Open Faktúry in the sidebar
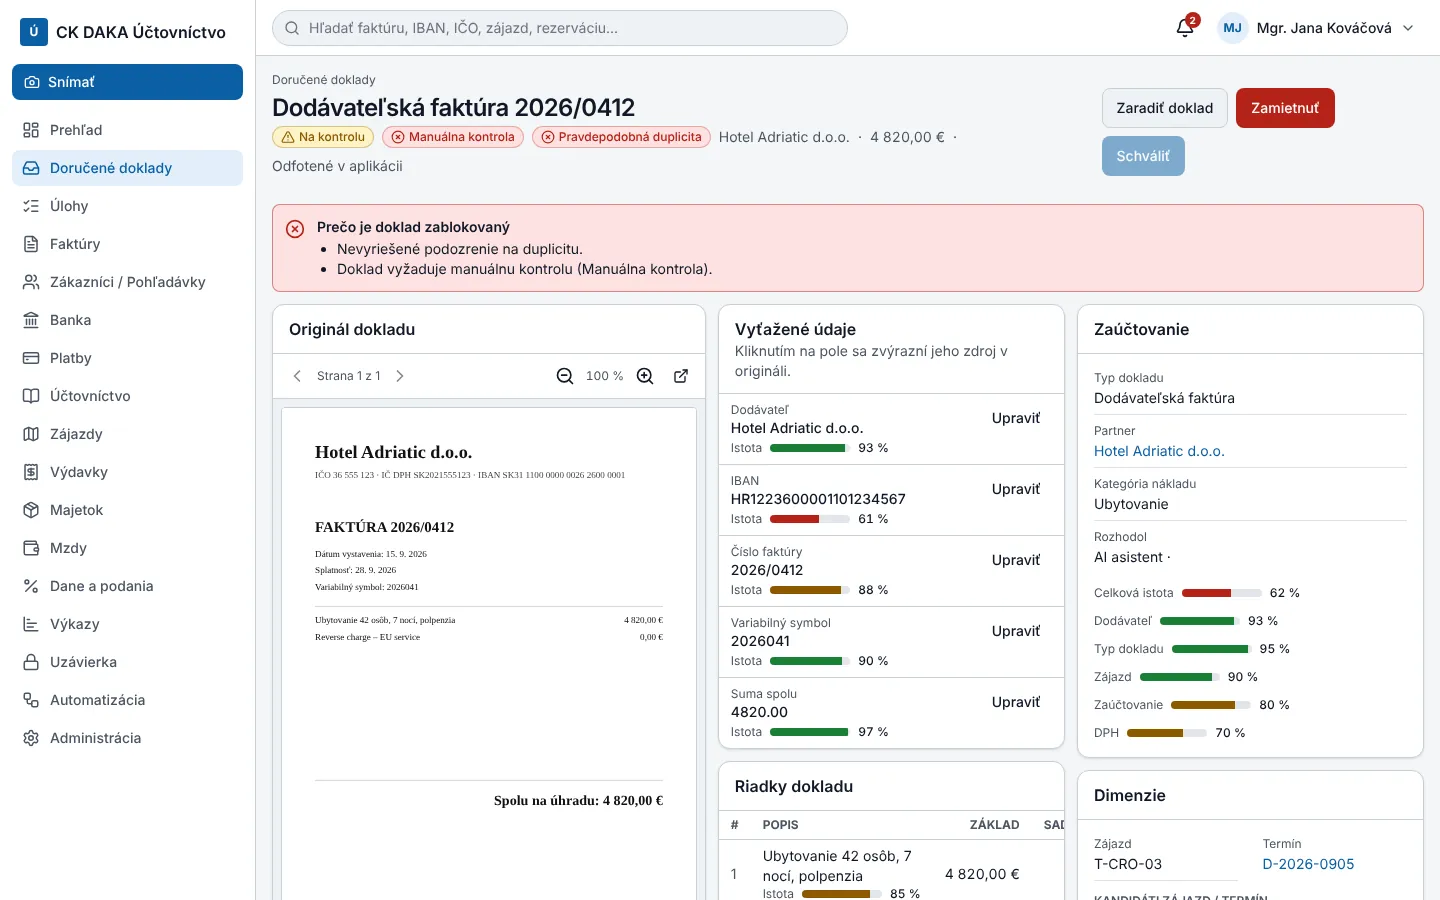The image size is (1440, 900). [127, 244]
